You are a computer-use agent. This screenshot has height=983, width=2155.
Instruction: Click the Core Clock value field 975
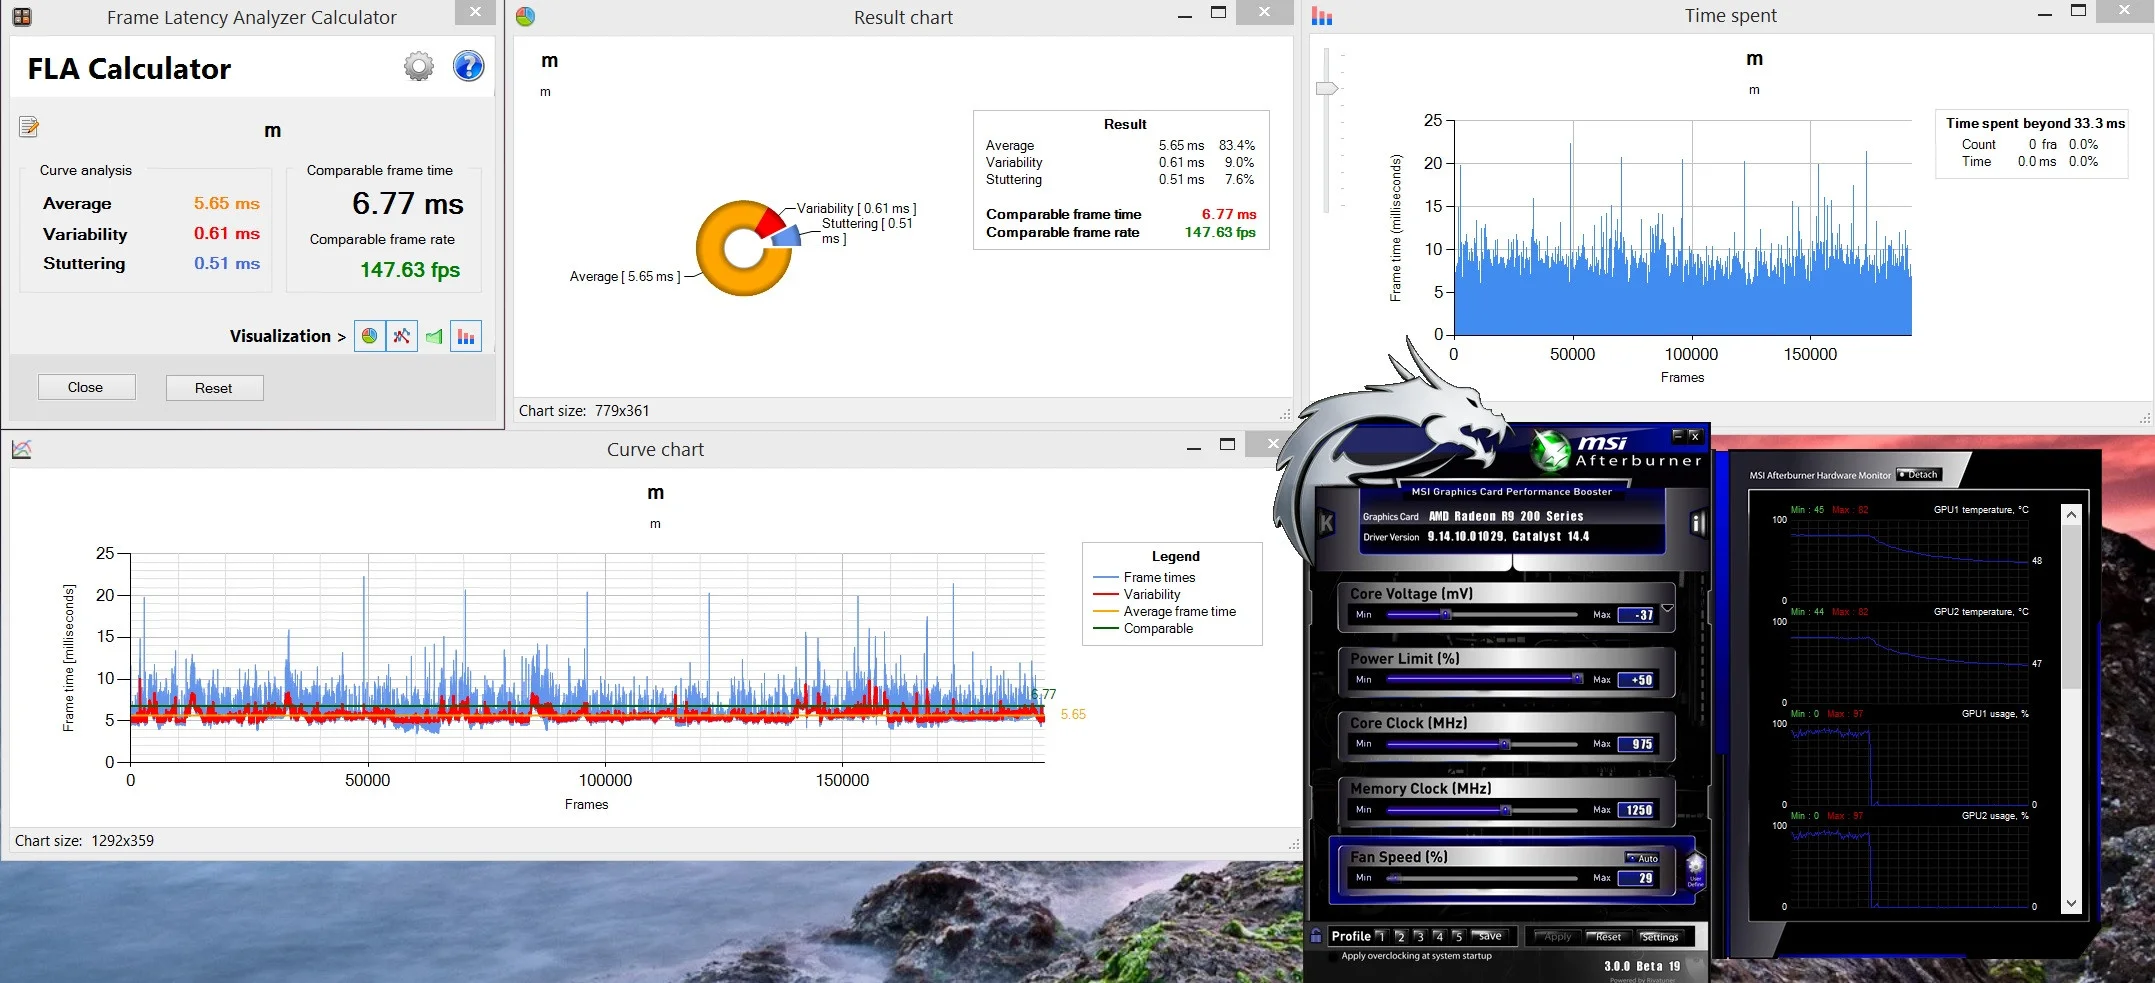[x=1638, y=744]
